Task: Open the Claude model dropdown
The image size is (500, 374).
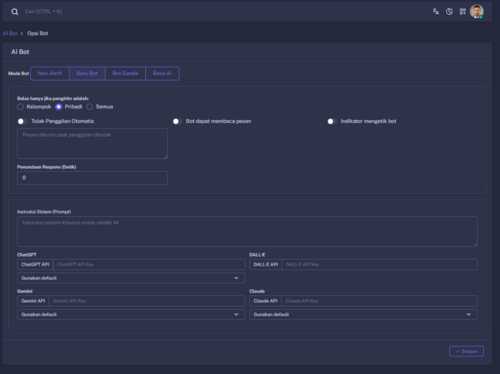Action: coord(363,314)
